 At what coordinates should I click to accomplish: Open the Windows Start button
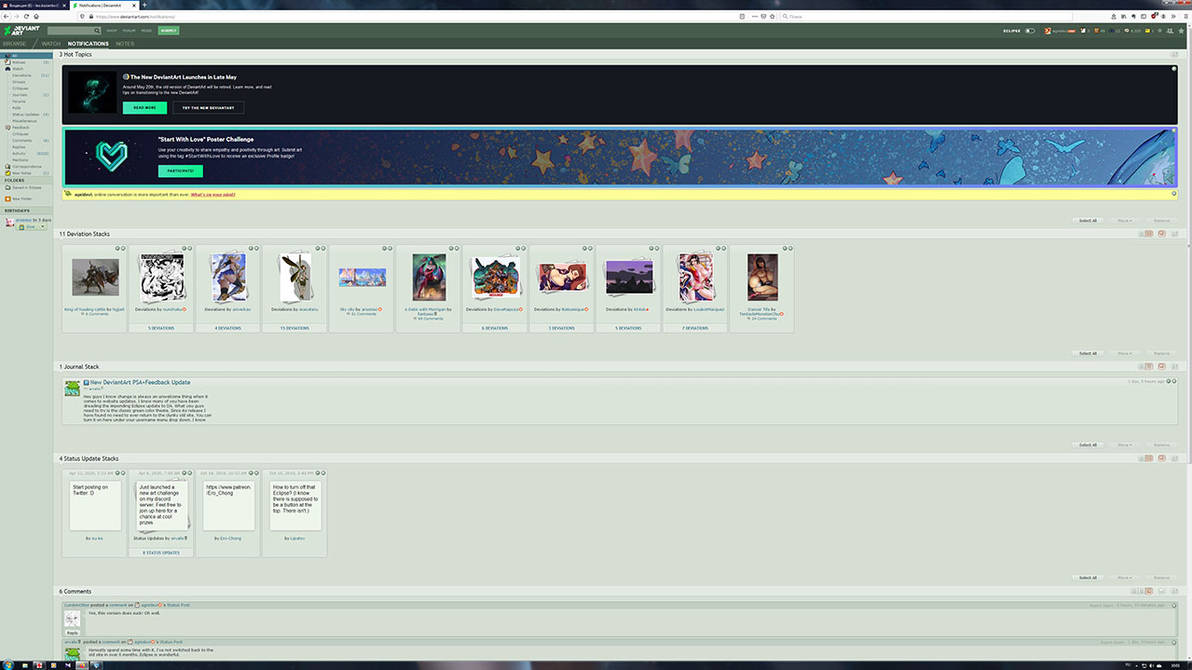(8, 665)
